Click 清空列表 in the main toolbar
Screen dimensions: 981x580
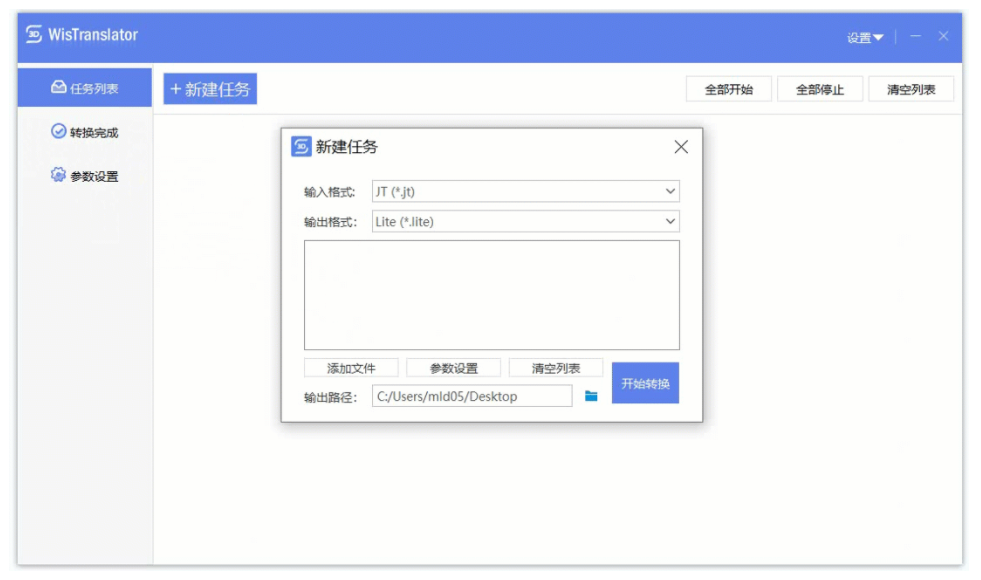point(911,89)
